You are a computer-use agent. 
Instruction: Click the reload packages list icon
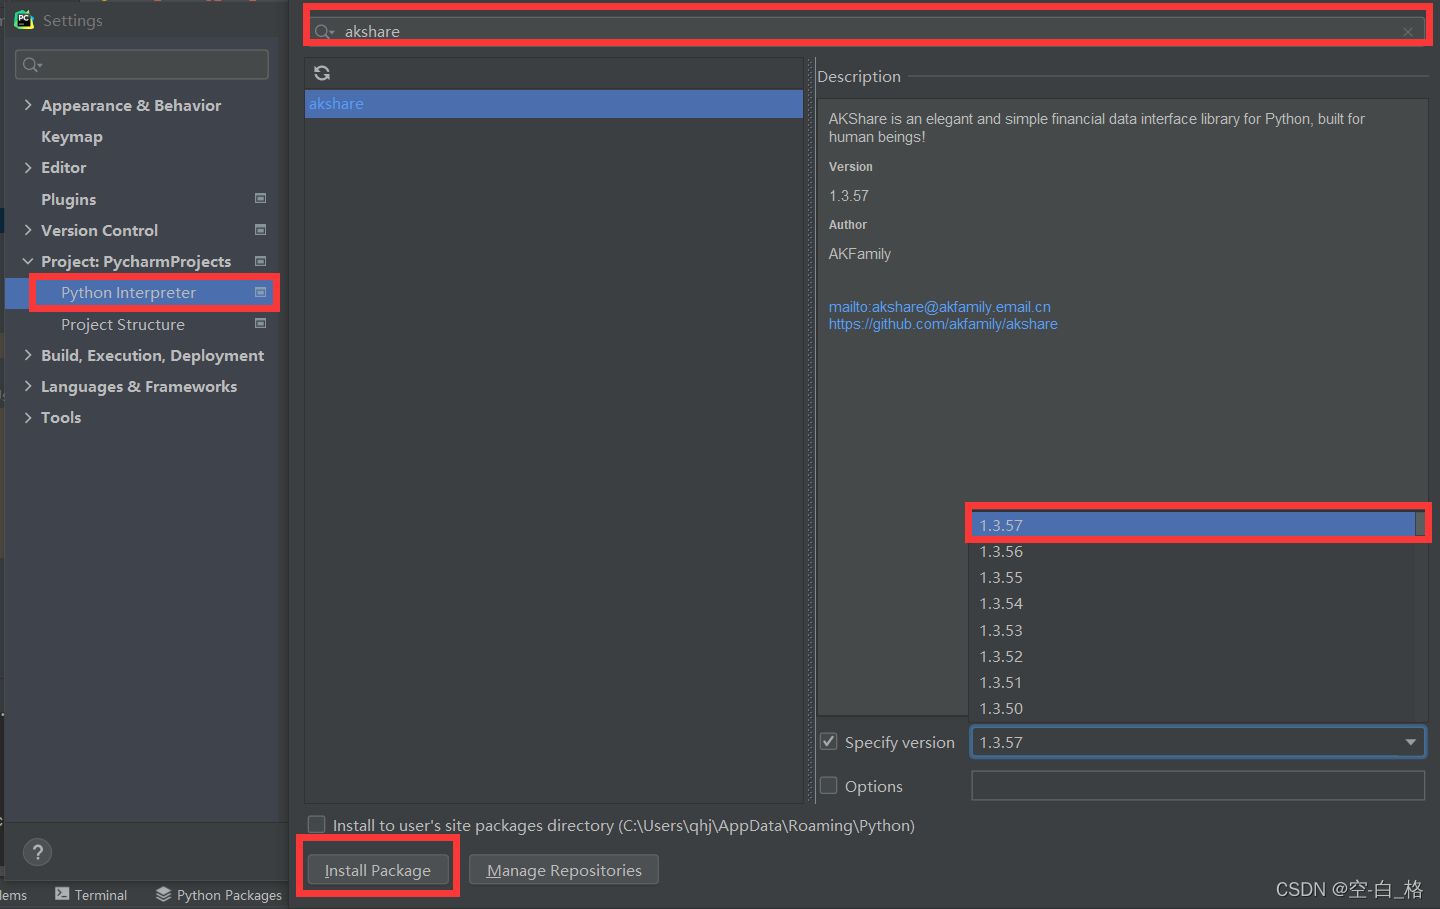(322, 73)
